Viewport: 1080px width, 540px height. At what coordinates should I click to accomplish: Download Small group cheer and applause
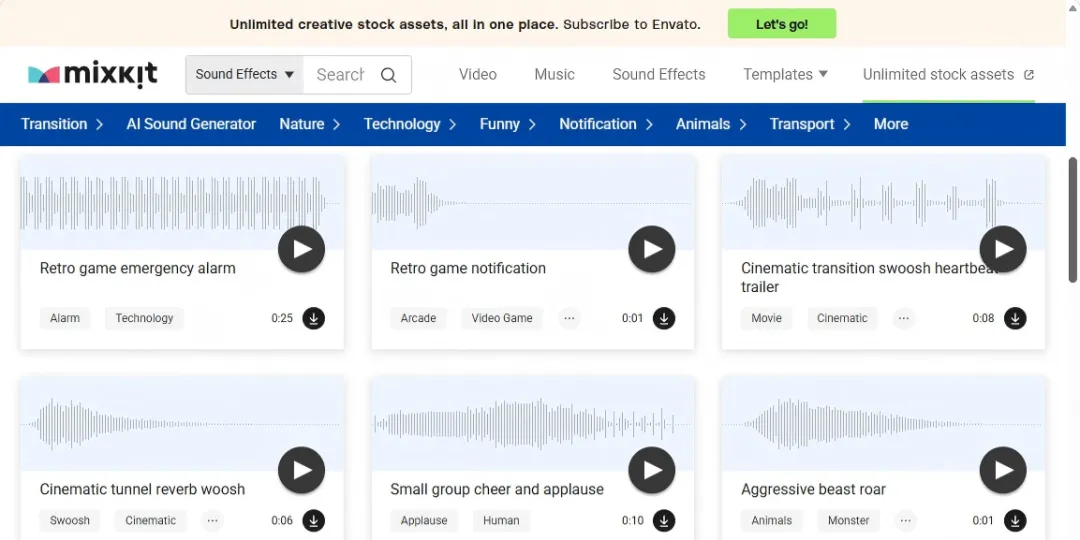pyautogui.click(x=664, y=521)
